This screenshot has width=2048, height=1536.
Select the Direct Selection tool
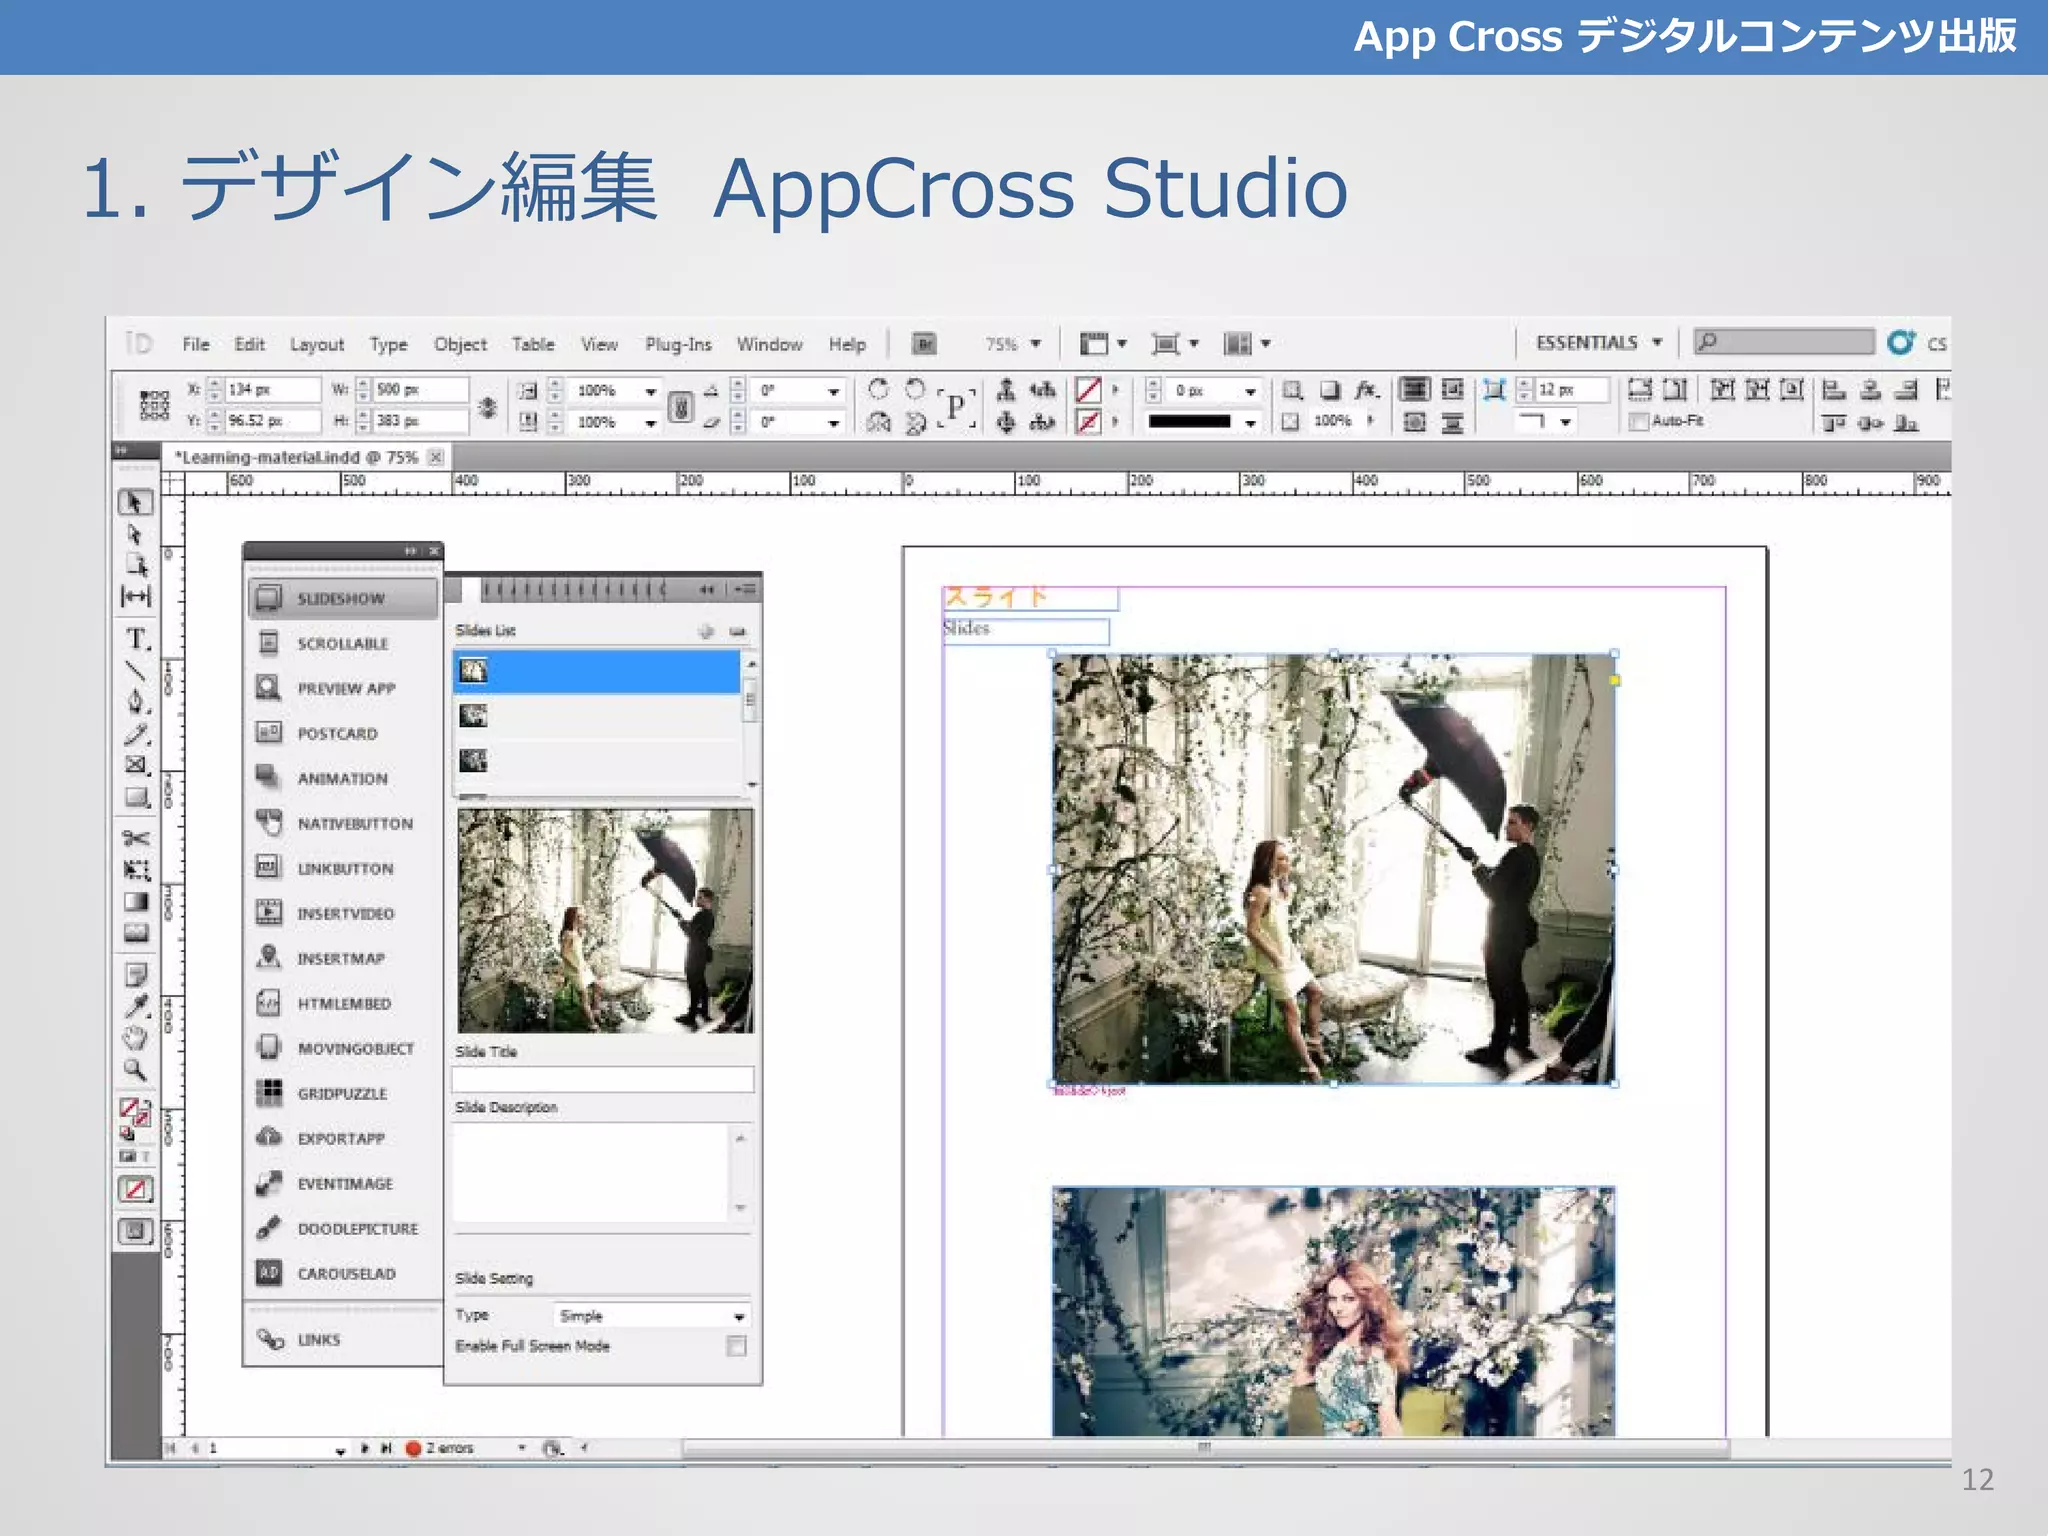pyautogui.click(x=135, y=534)
